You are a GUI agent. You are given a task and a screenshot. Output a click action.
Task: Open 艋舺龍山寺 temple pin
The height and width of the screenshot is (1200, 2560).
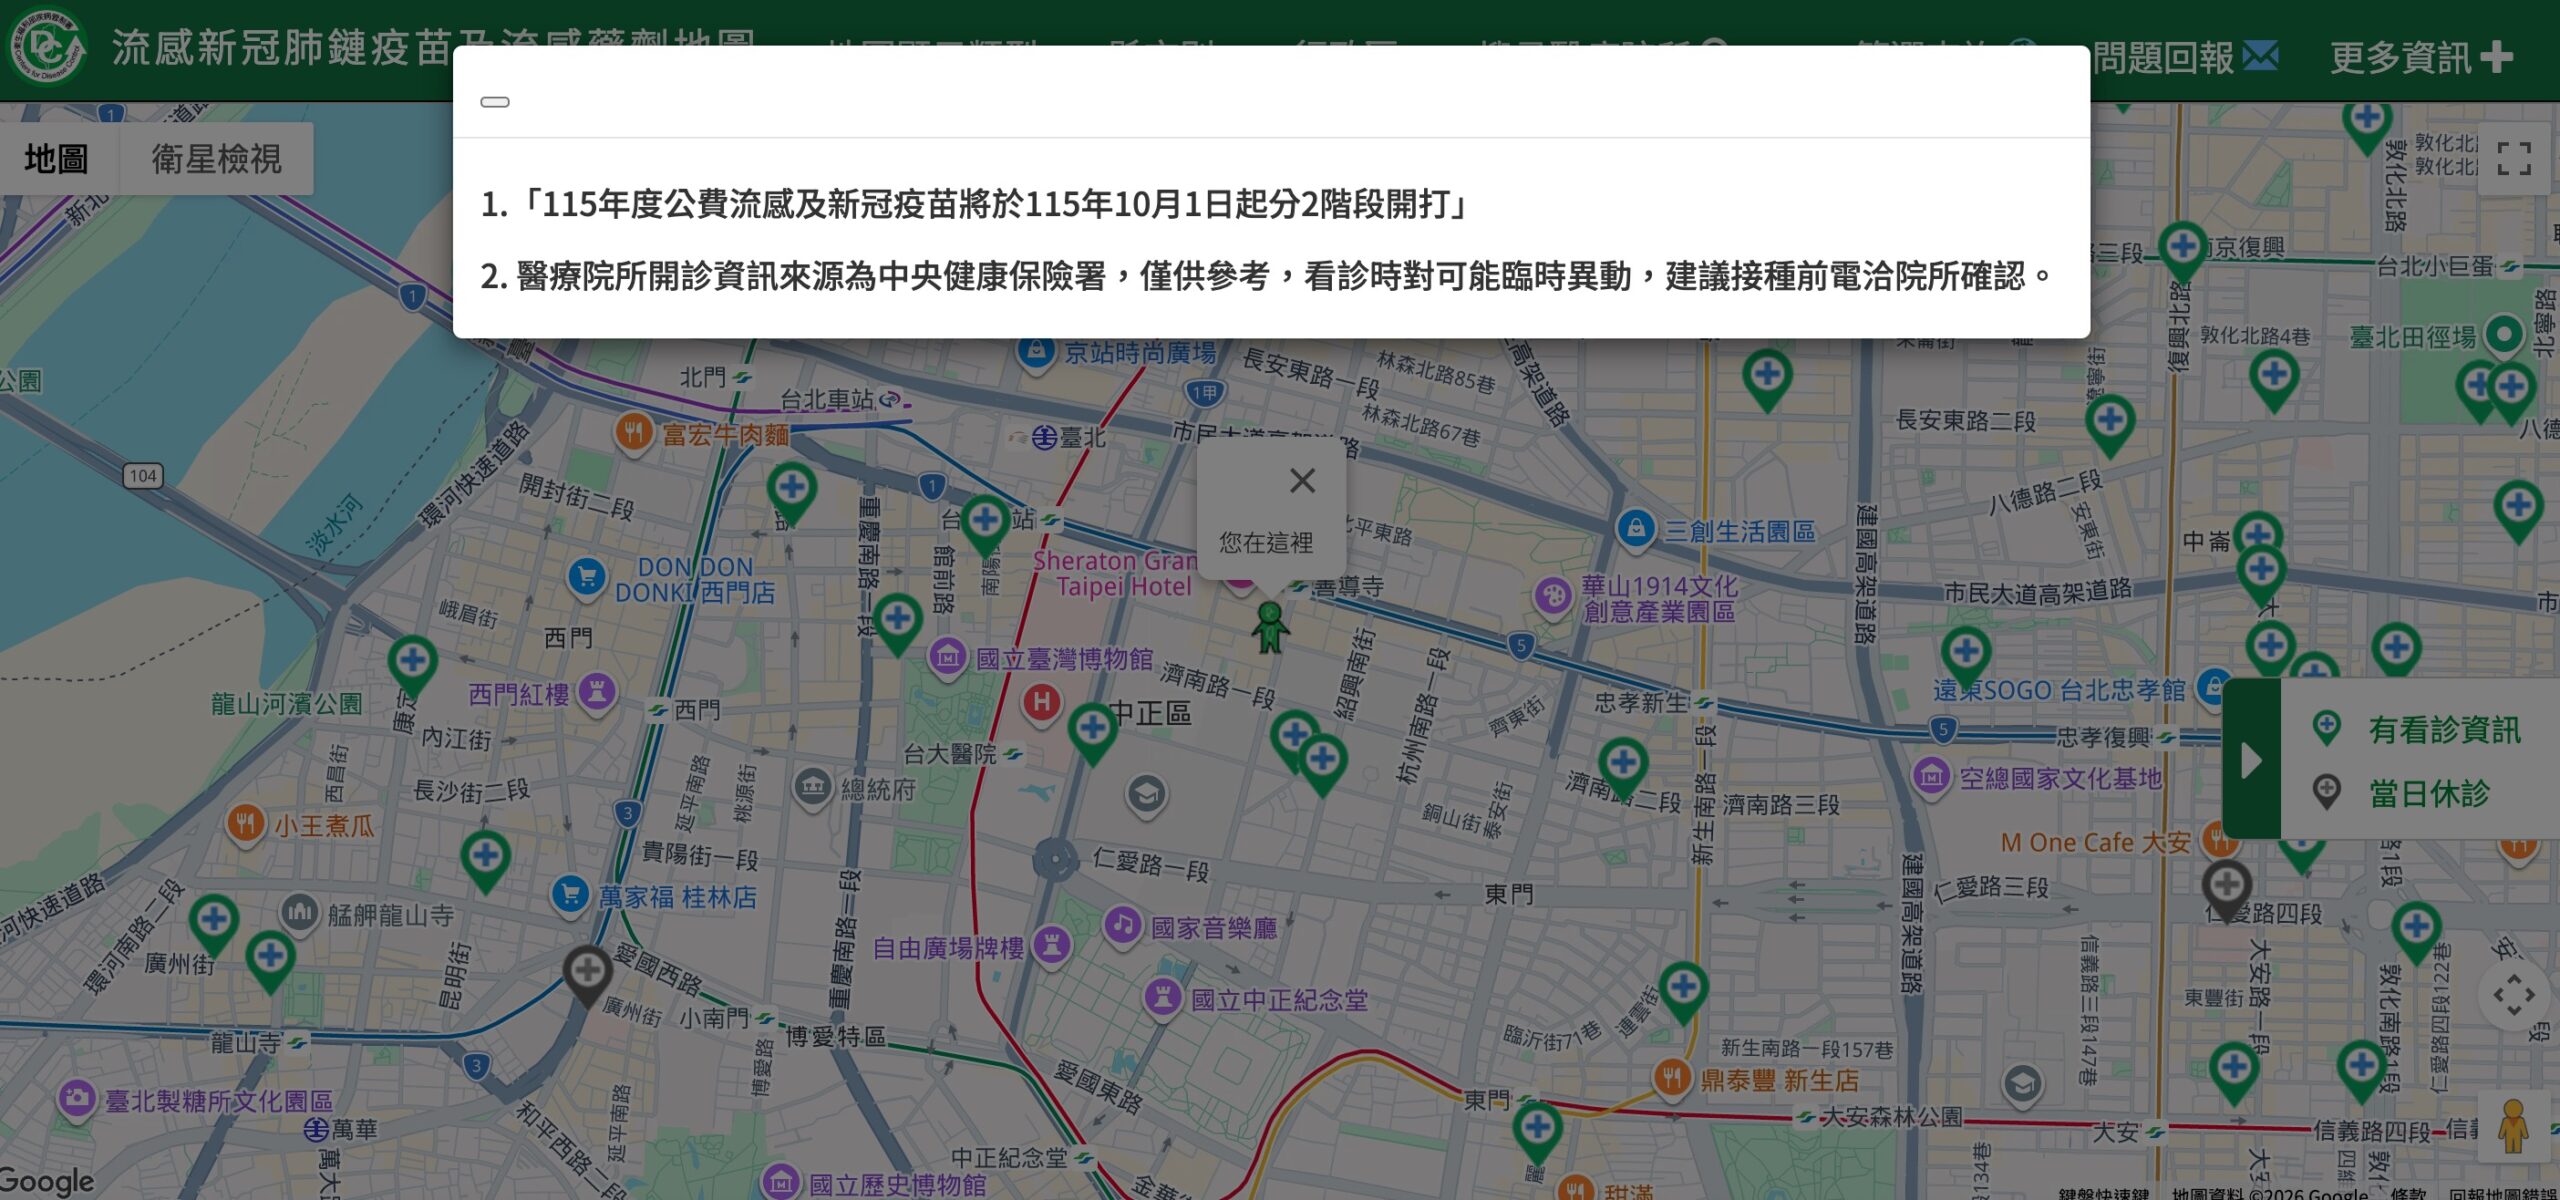(x=299, y=913)
